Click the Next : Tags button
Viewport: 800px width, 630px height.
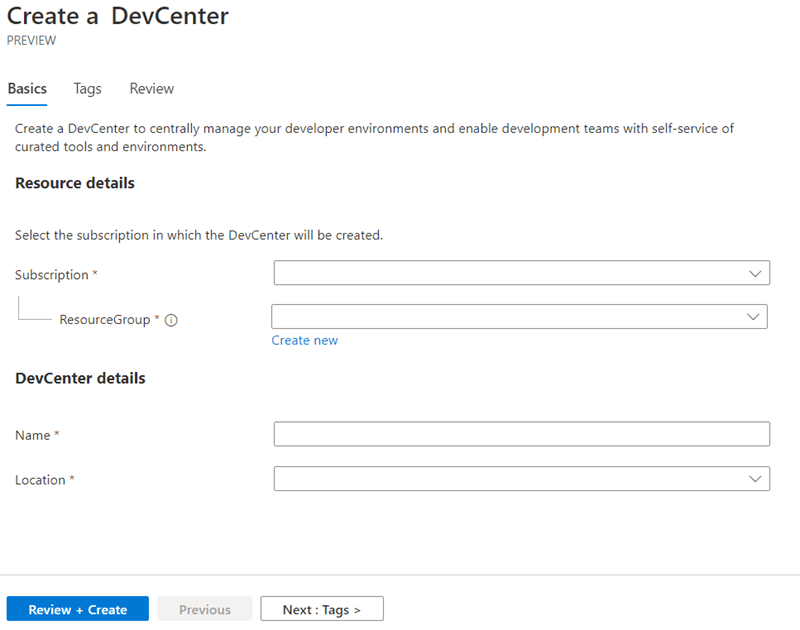tap(322, 609)
